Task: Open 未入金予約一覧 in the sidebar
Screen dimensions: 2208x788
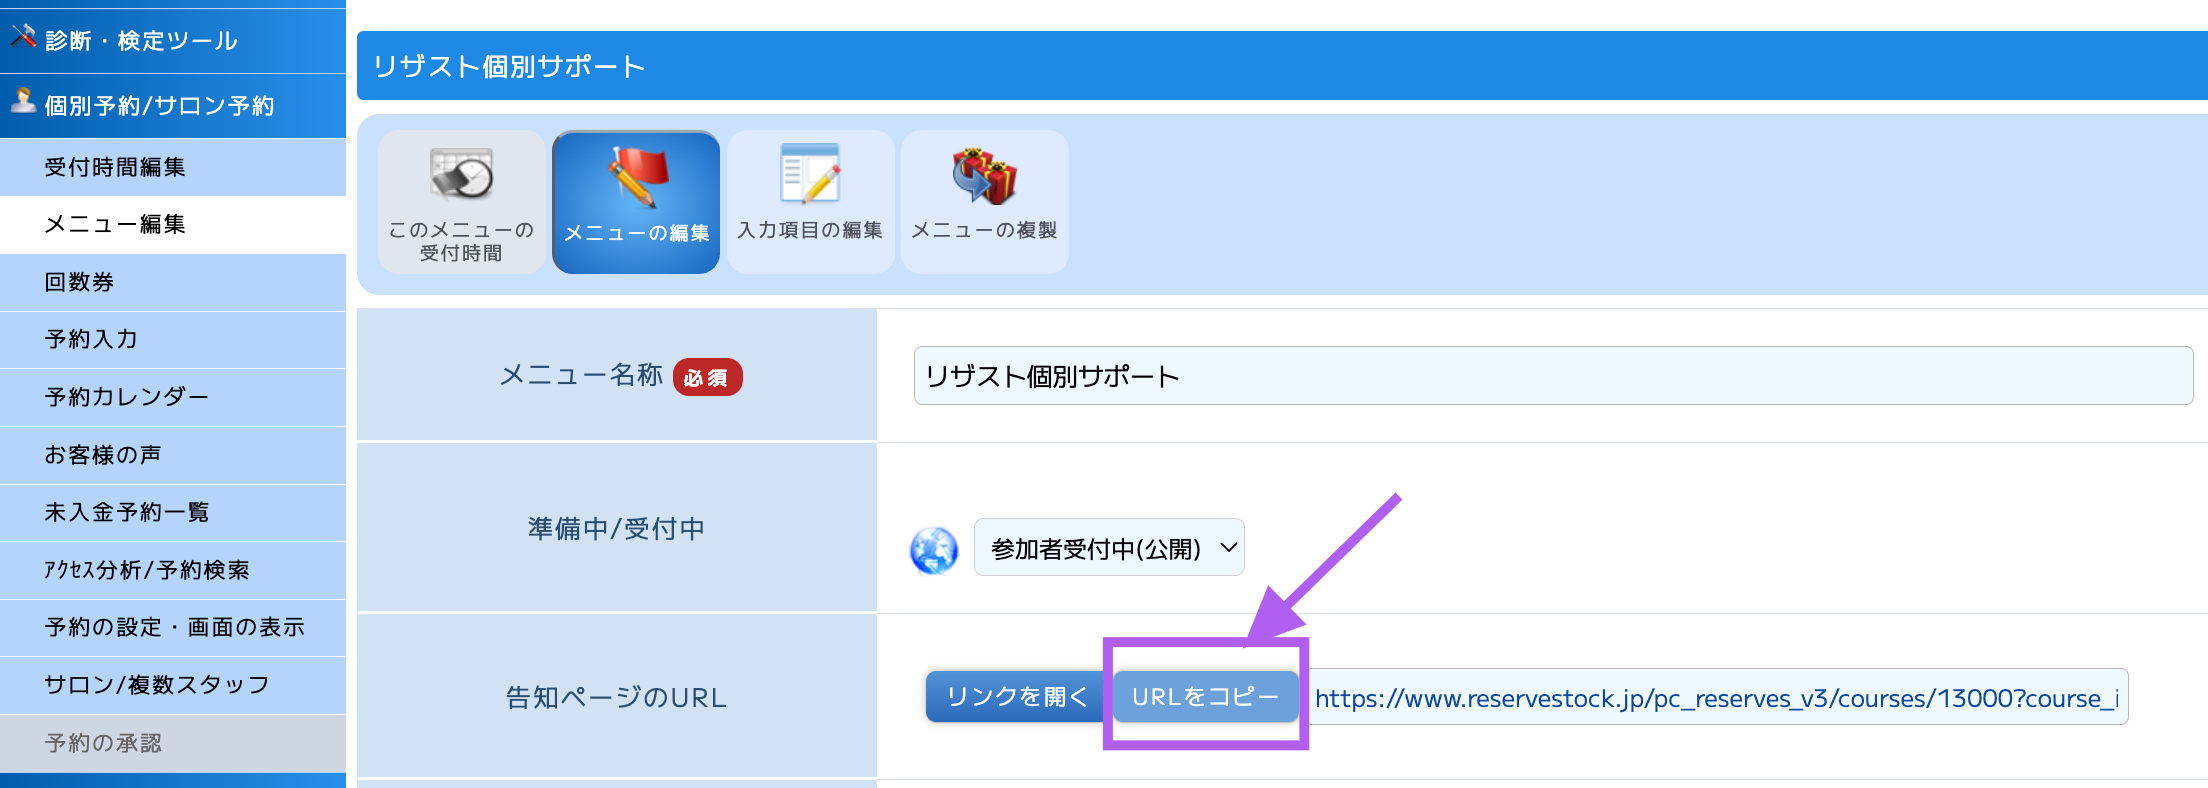Action: click(x=127, y=512)
